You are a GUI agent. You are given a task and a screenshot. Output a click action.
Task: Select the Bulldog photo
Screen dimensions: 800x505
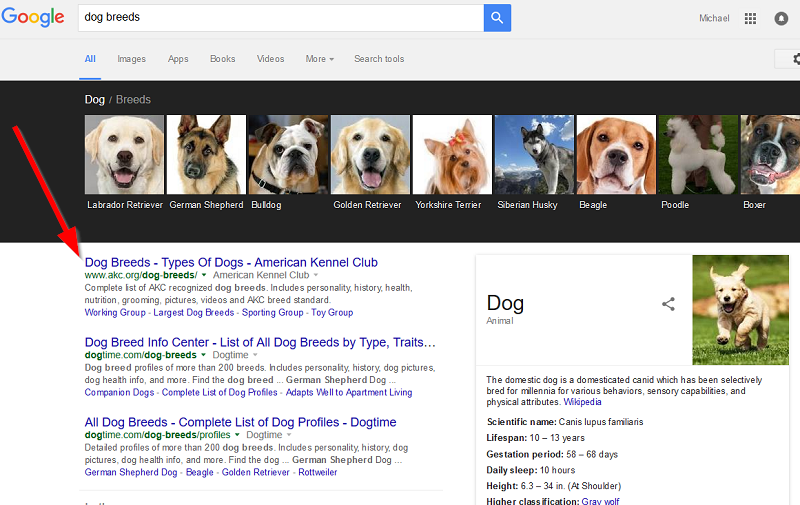(x=288, y=155)
